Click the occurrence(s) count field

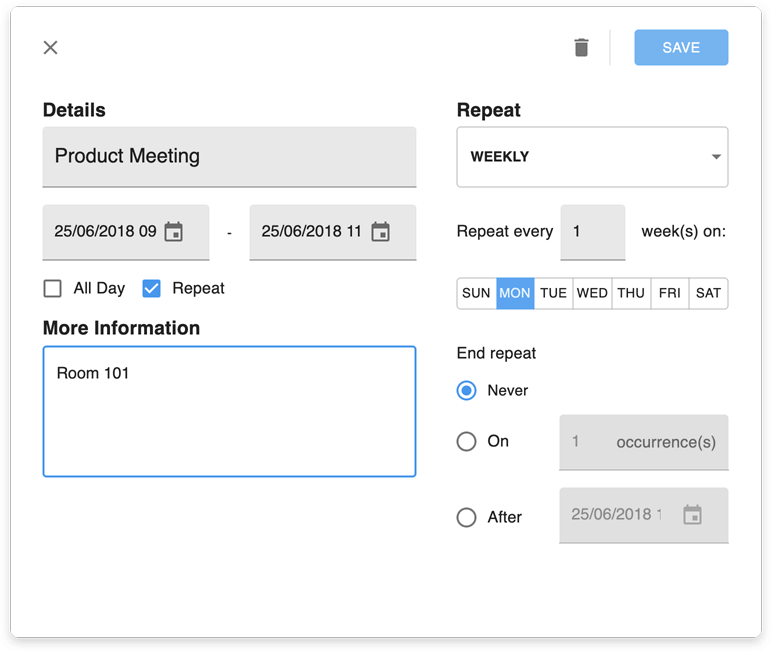click(643, 442)
